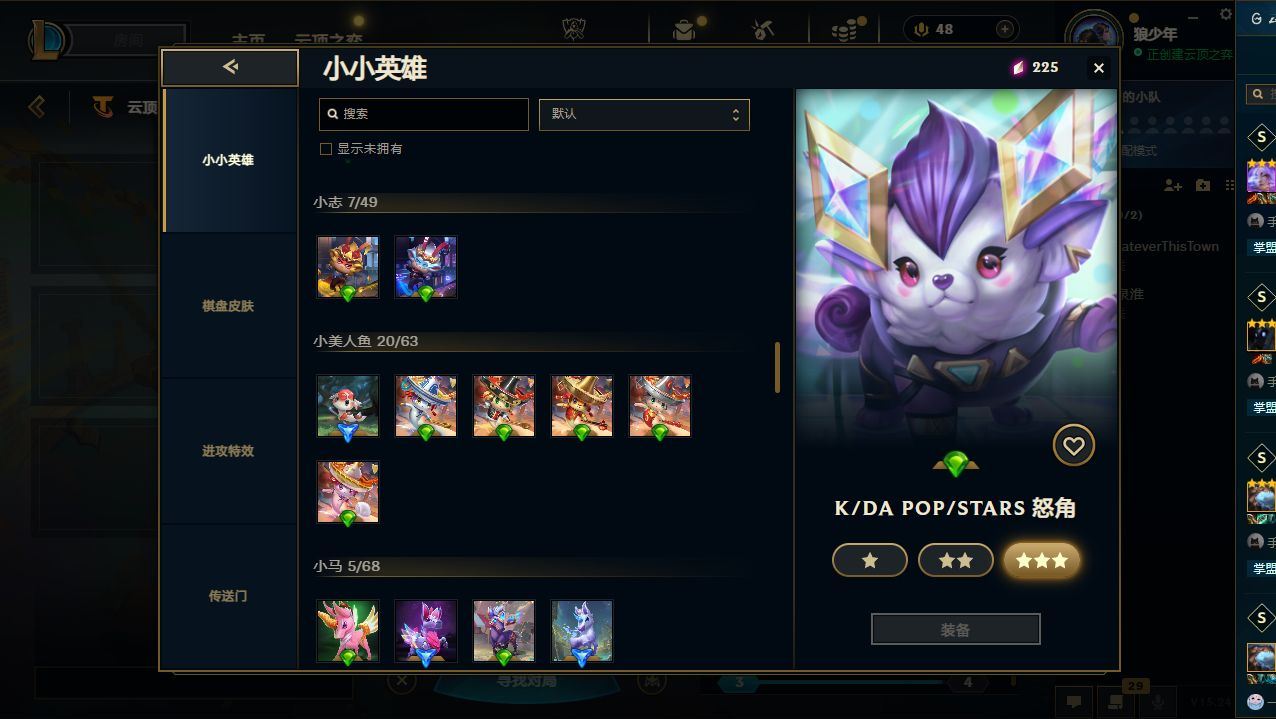Select the three-star tier button

[x=1042, y=561]
